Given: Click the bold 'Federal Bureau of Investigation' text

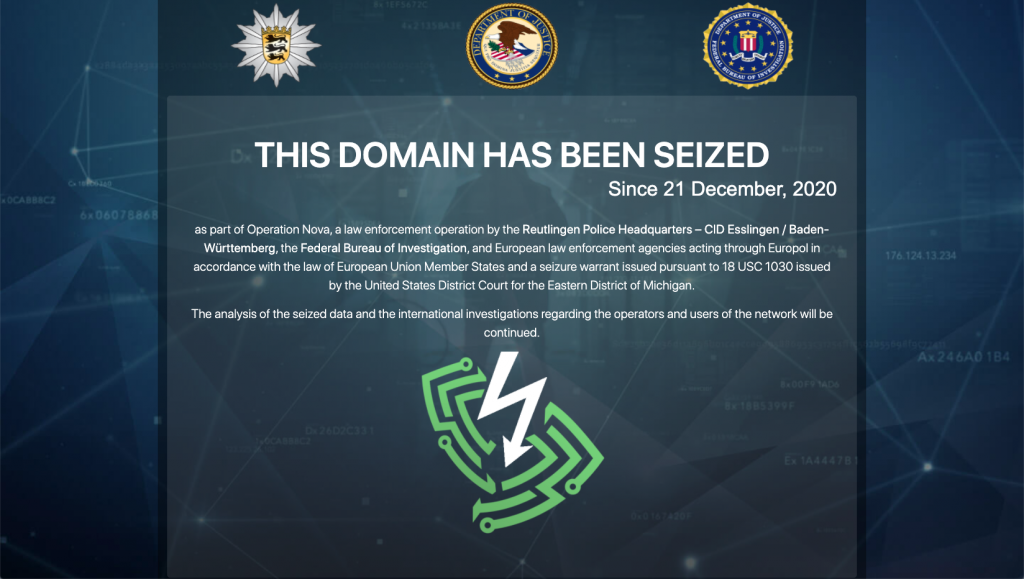Looking at the screenshot, I should coord(383,248).
